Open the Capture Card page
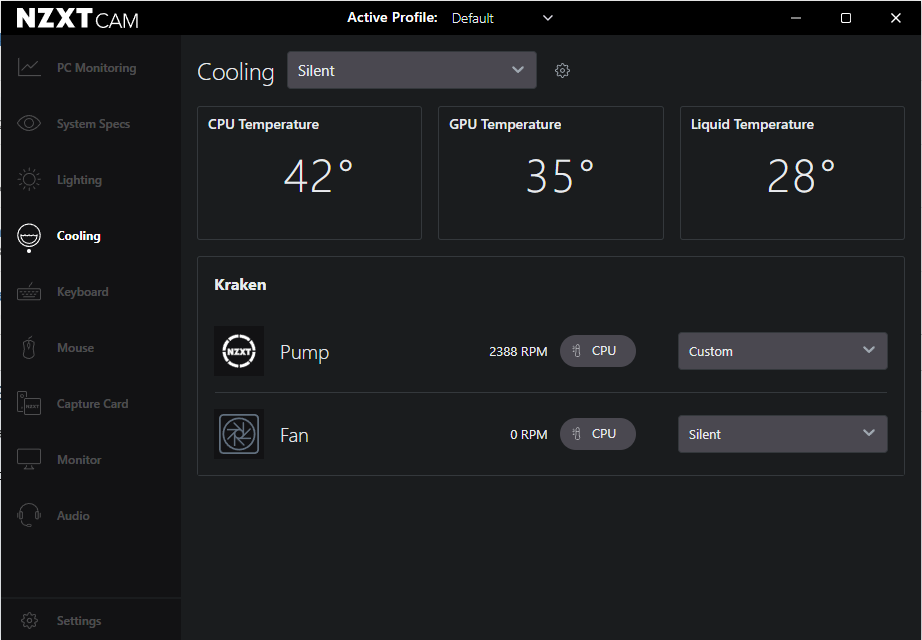Viewport: 922px width, 640px height. [92, 404]
